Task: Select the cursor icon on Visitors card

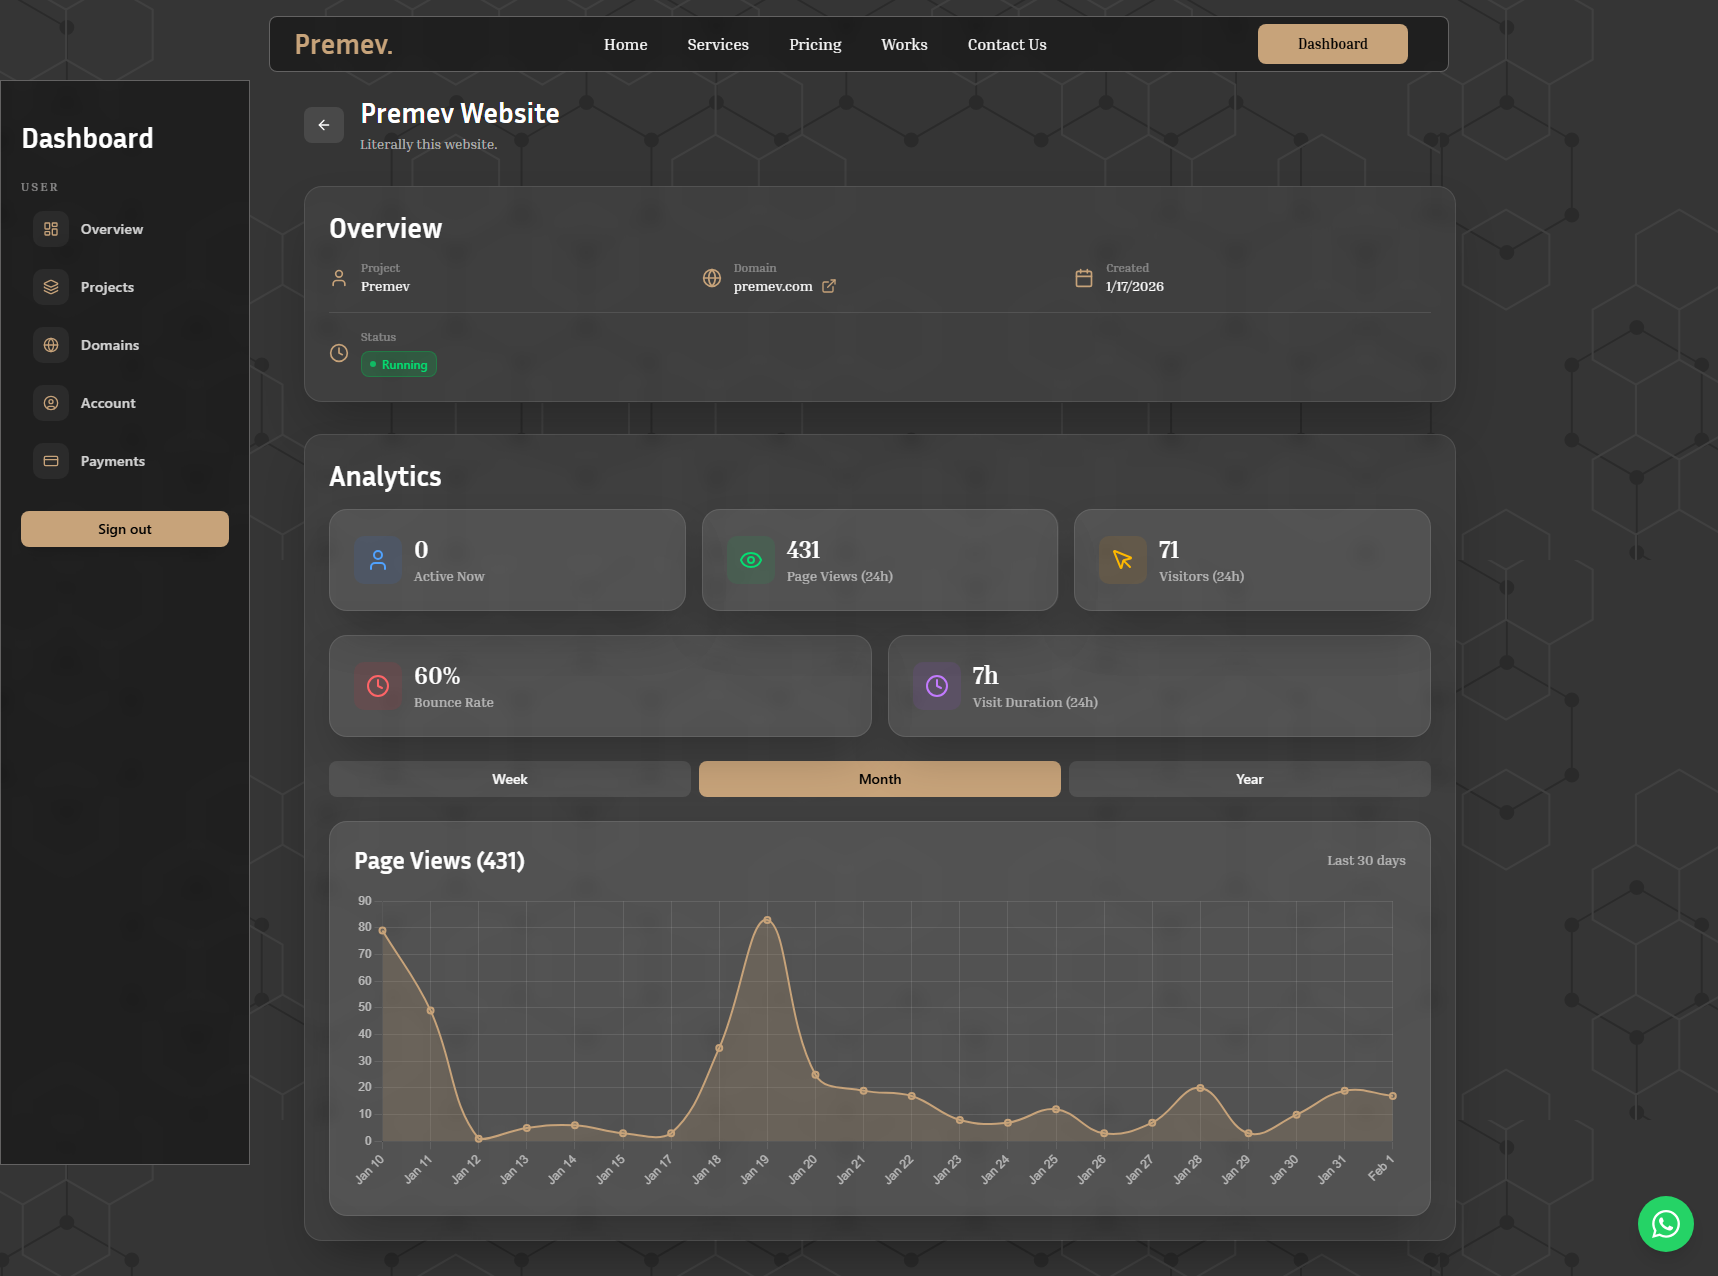Action: click(1122, 560)
